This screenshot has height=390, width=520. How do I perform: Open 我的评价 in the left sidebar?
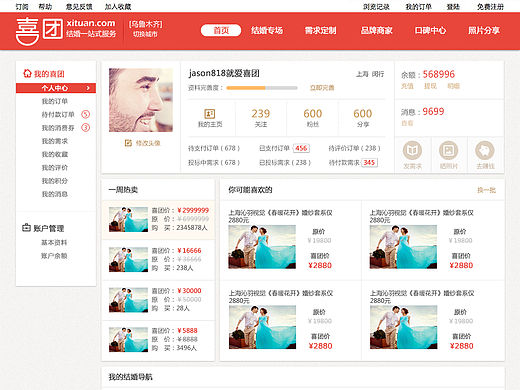pyautogui.click(x=55, y=167)
